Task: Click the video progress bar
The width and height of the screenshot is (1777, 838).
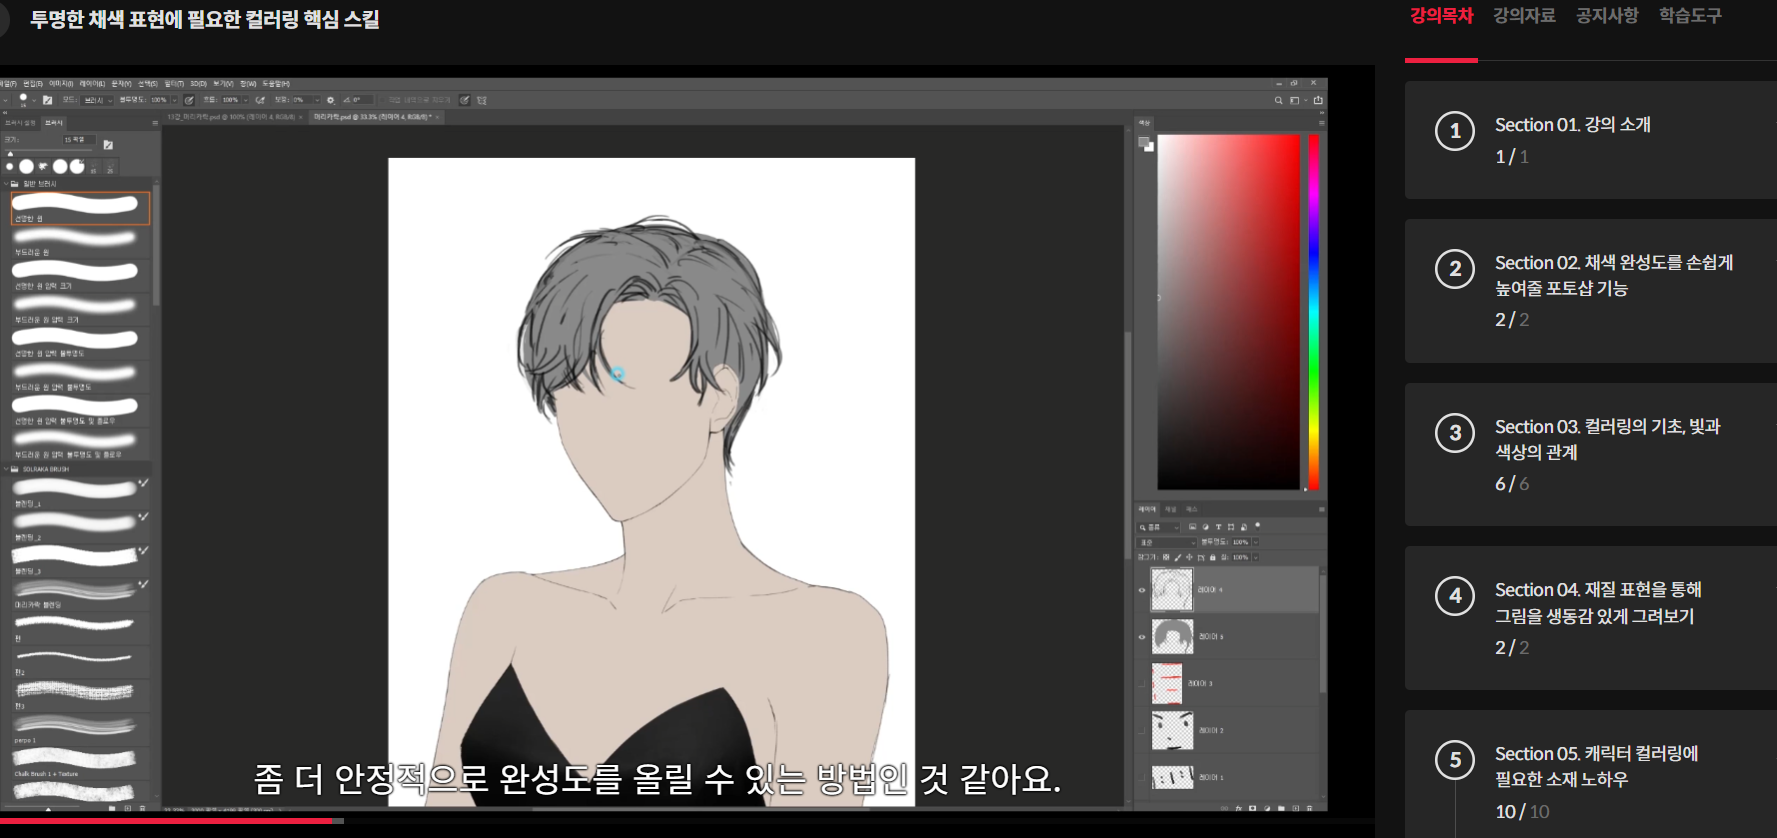Action: click(x=687, y=821)
